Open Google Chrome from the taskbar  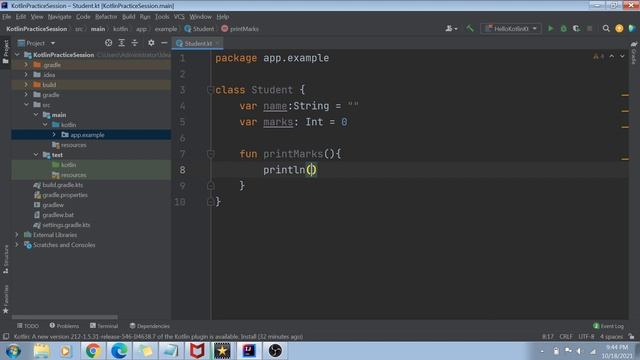(93, 351)
